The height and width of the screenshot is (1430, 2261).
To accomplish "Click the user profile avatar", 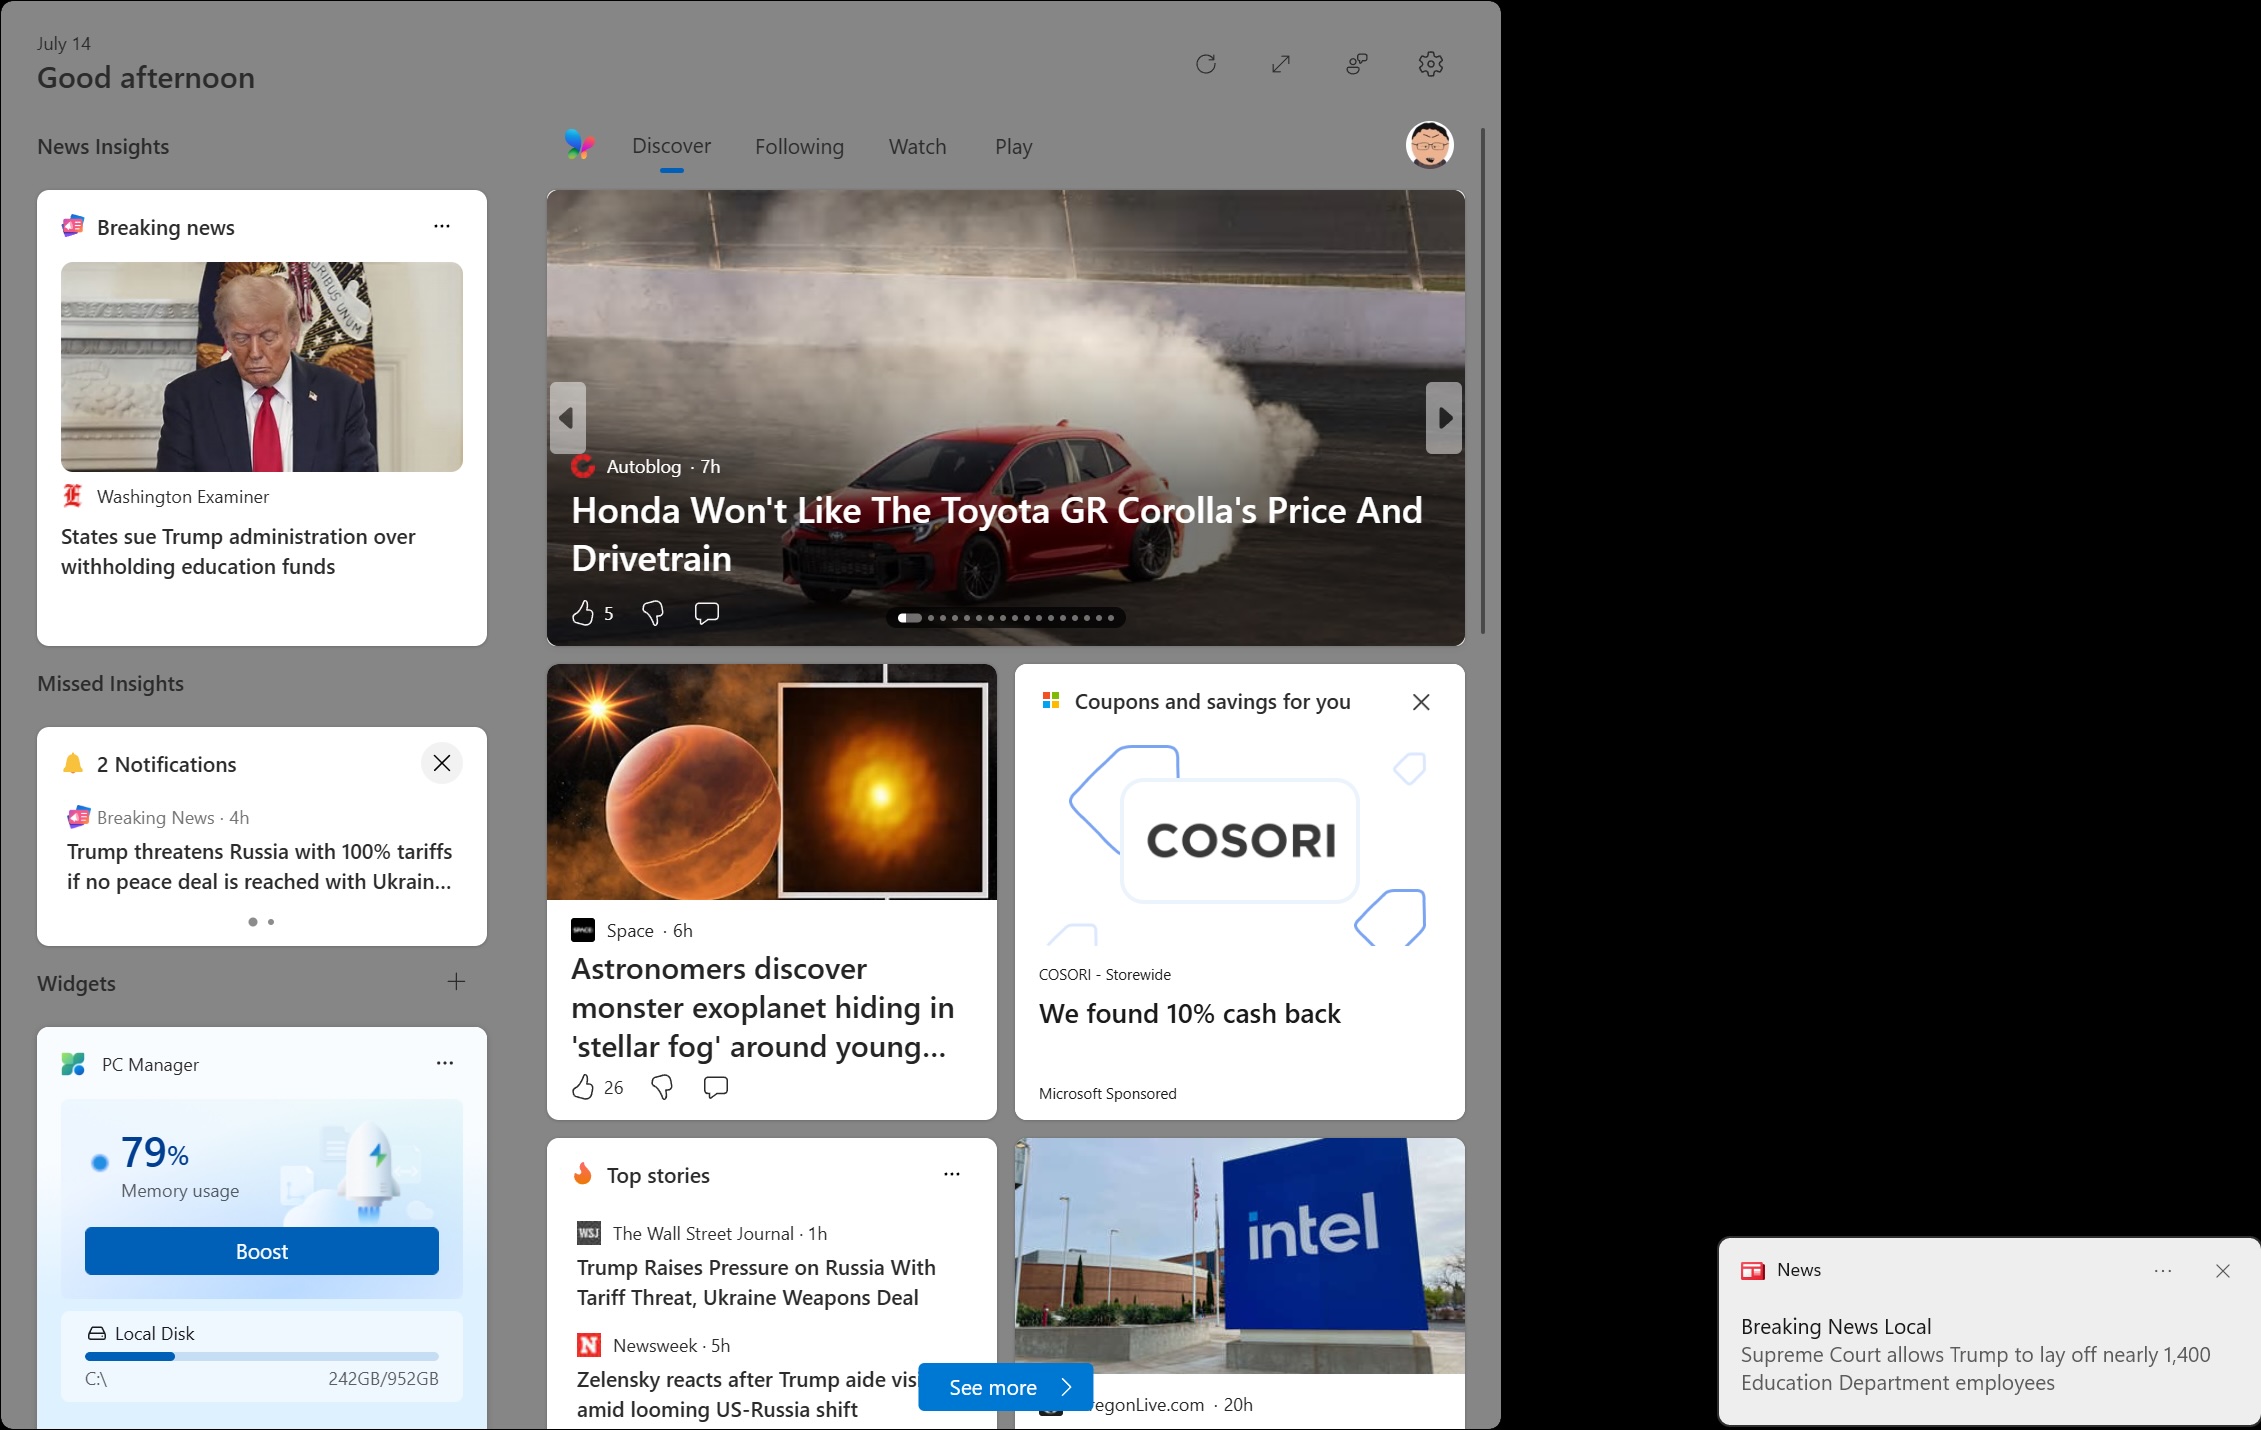I will tap(1429, 146).
